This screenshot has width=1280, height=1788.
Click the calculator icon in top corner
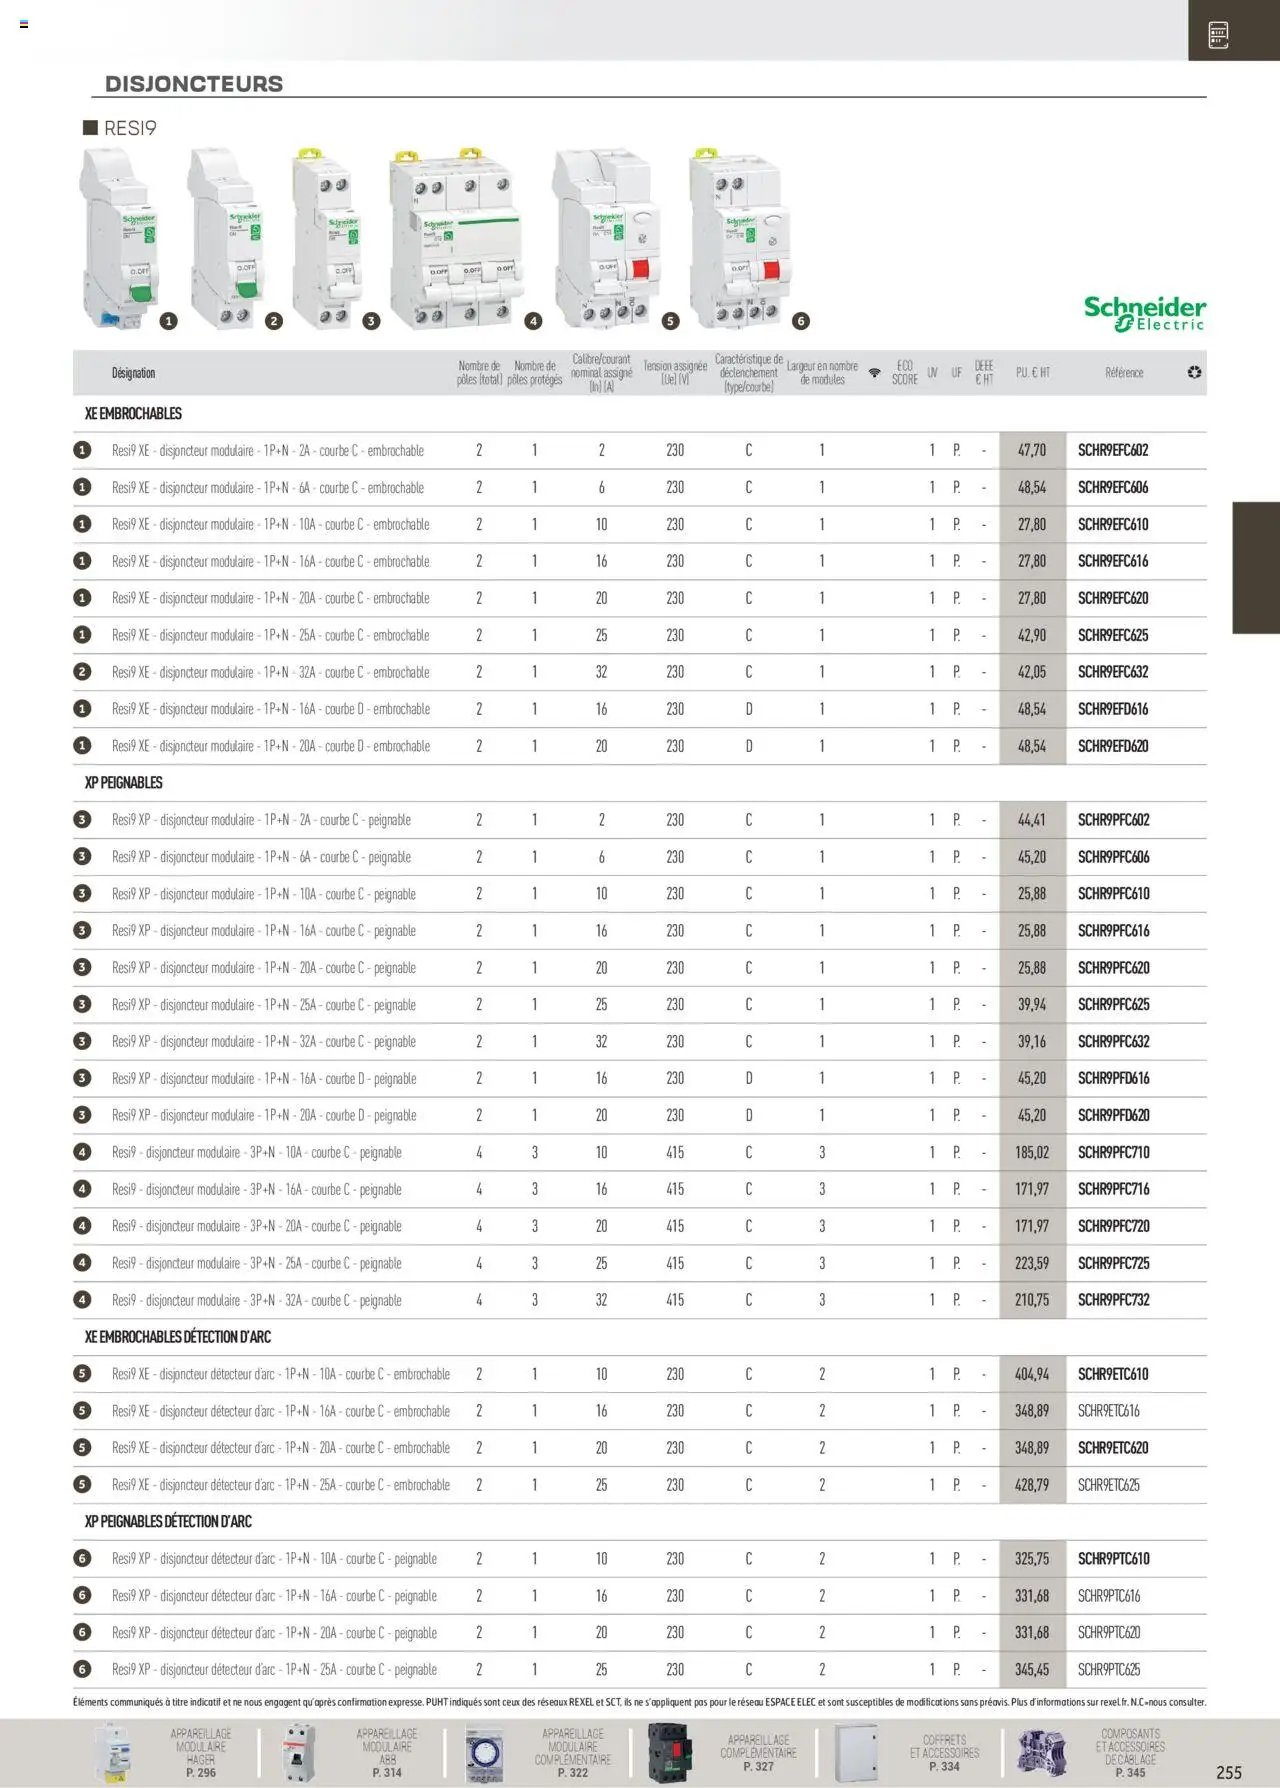point(1218,35)
